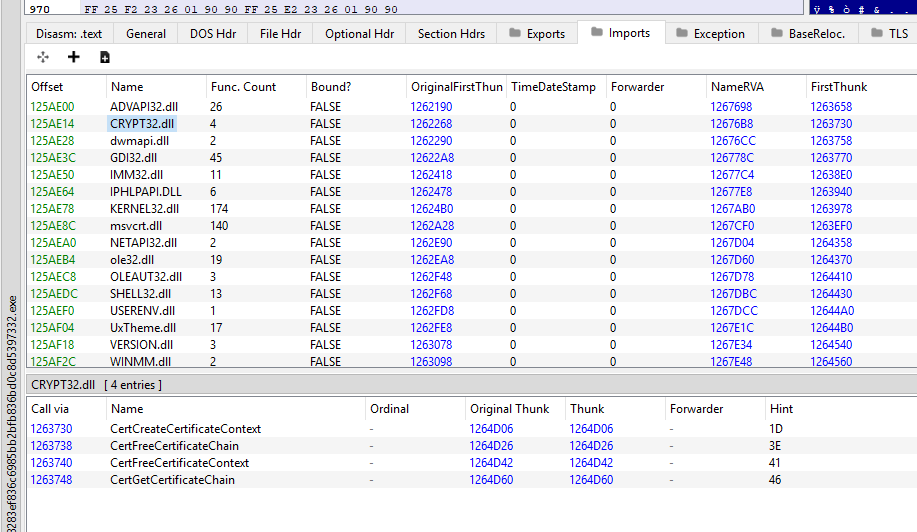Select the CertCreateCertificateContext function row
The width and height of the screenshot is (917, 532).
coord(471,429)
